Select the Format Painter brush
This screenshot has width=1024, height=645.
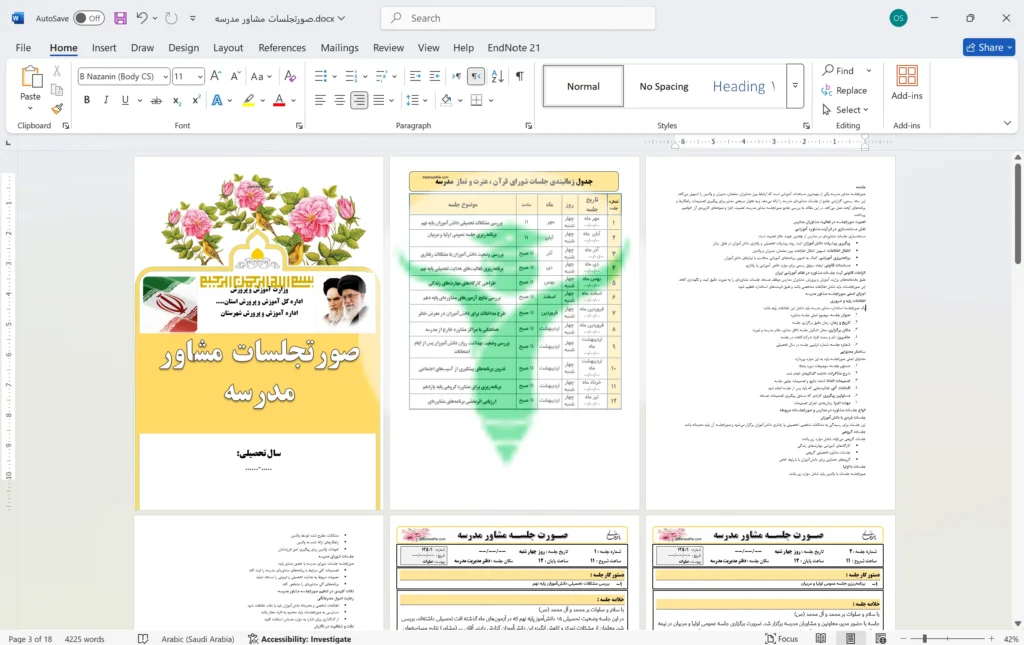(57, 108)
